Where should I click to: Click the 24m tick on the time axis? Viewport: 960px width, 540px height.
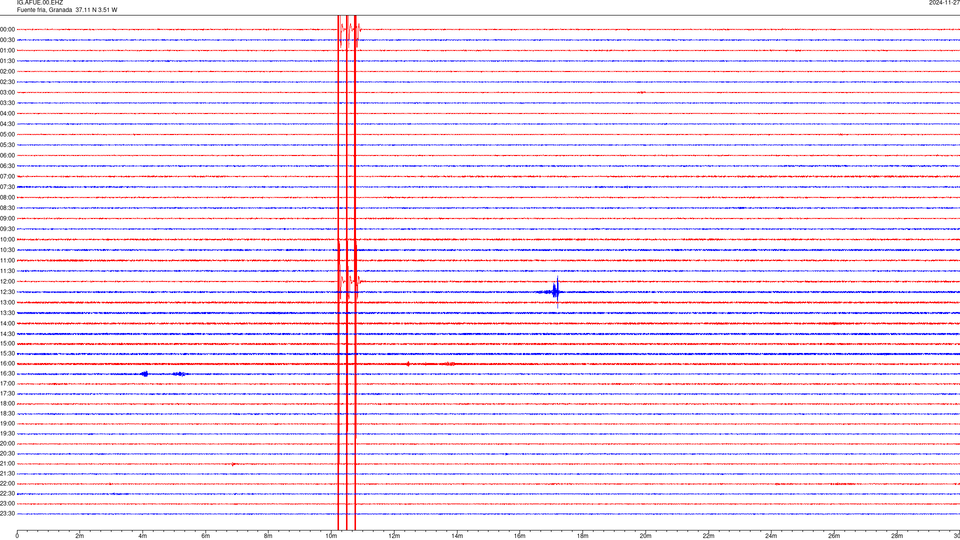coord(771,536)
